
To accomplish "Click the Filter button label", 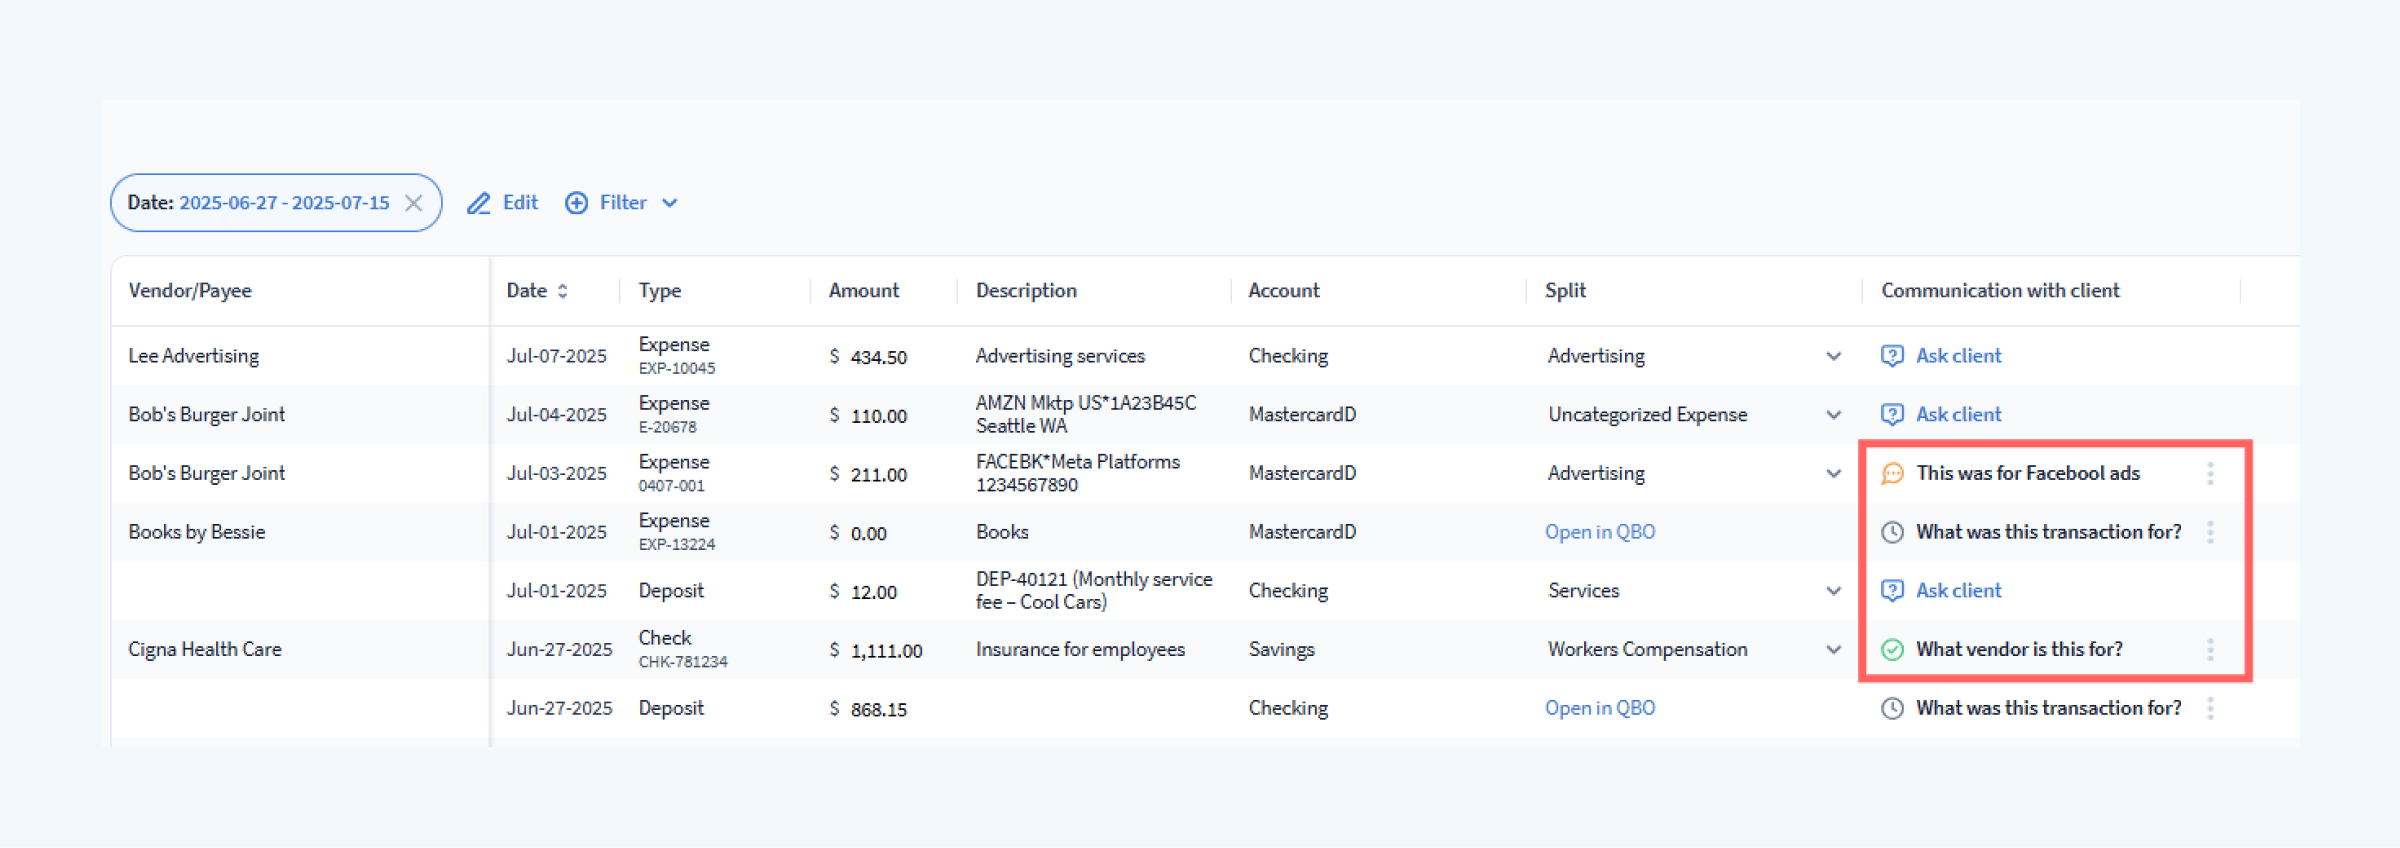I will click(x=623, y=202).
